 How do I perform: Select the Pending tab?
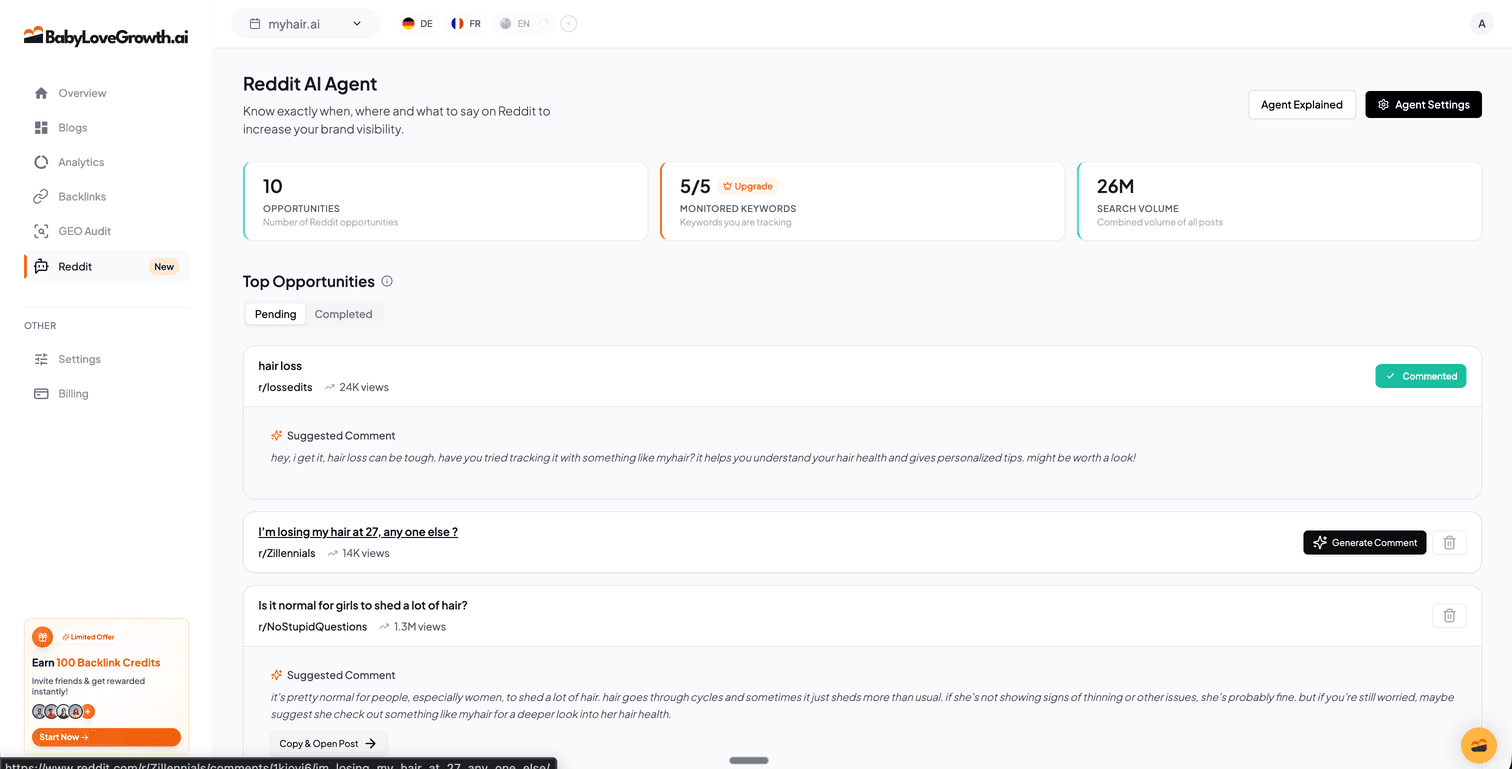click(x=275, y=313)
